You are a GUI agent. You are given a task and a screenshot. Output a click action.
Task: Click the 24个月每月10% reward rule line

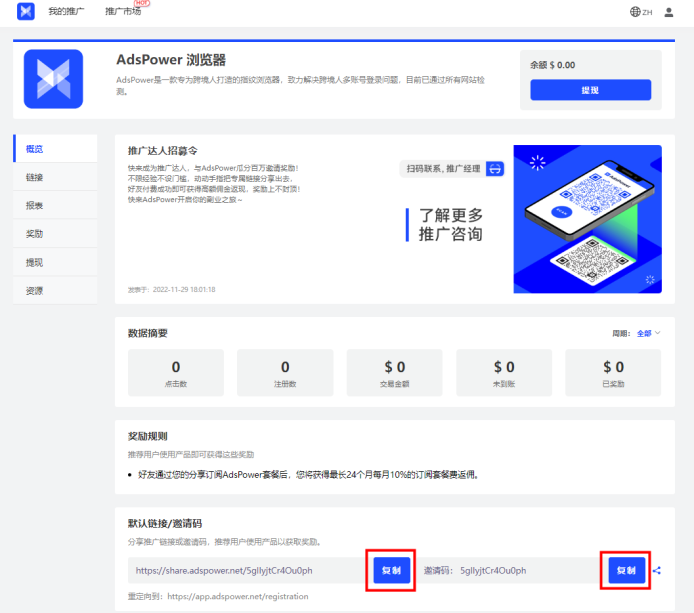pos(309,475)
